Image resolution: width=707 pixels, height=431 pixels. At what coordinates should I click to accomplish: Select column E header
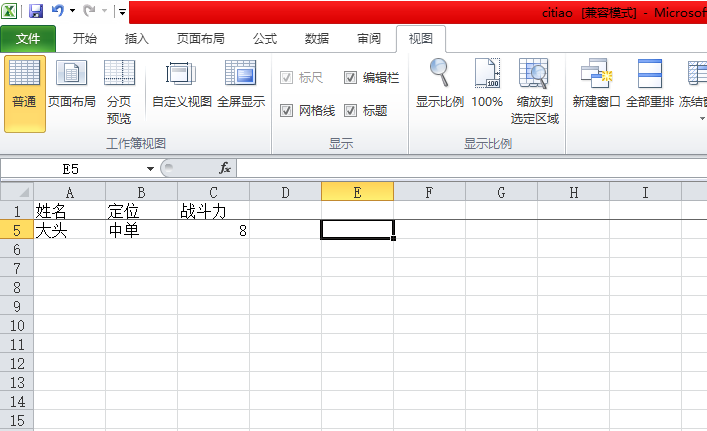[x=358, y=192]
